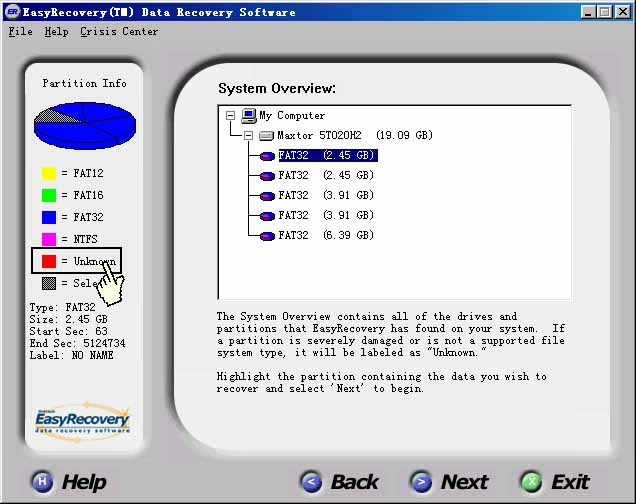Select the highlighted FAT32 (2.45 GB) partition
636x504 pixels.
[326, 156]
